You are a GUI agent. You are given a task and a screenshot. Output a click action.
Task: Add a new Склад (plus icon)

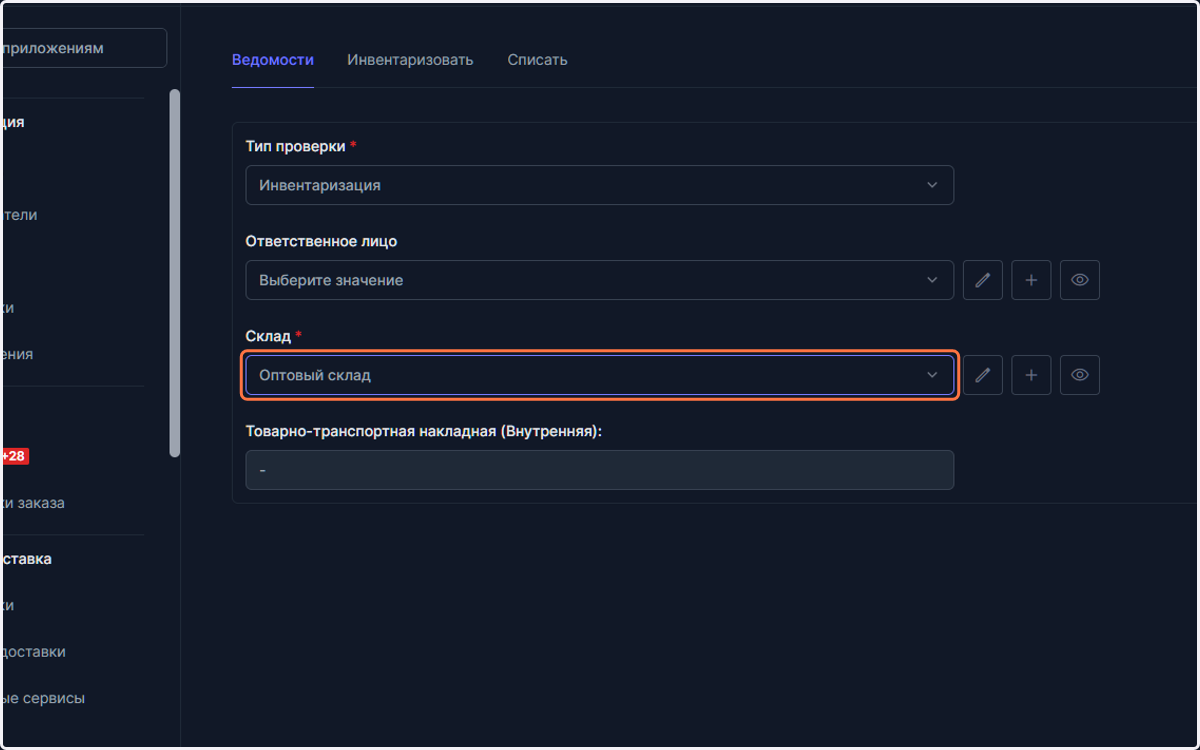[x=1031, y=375]
